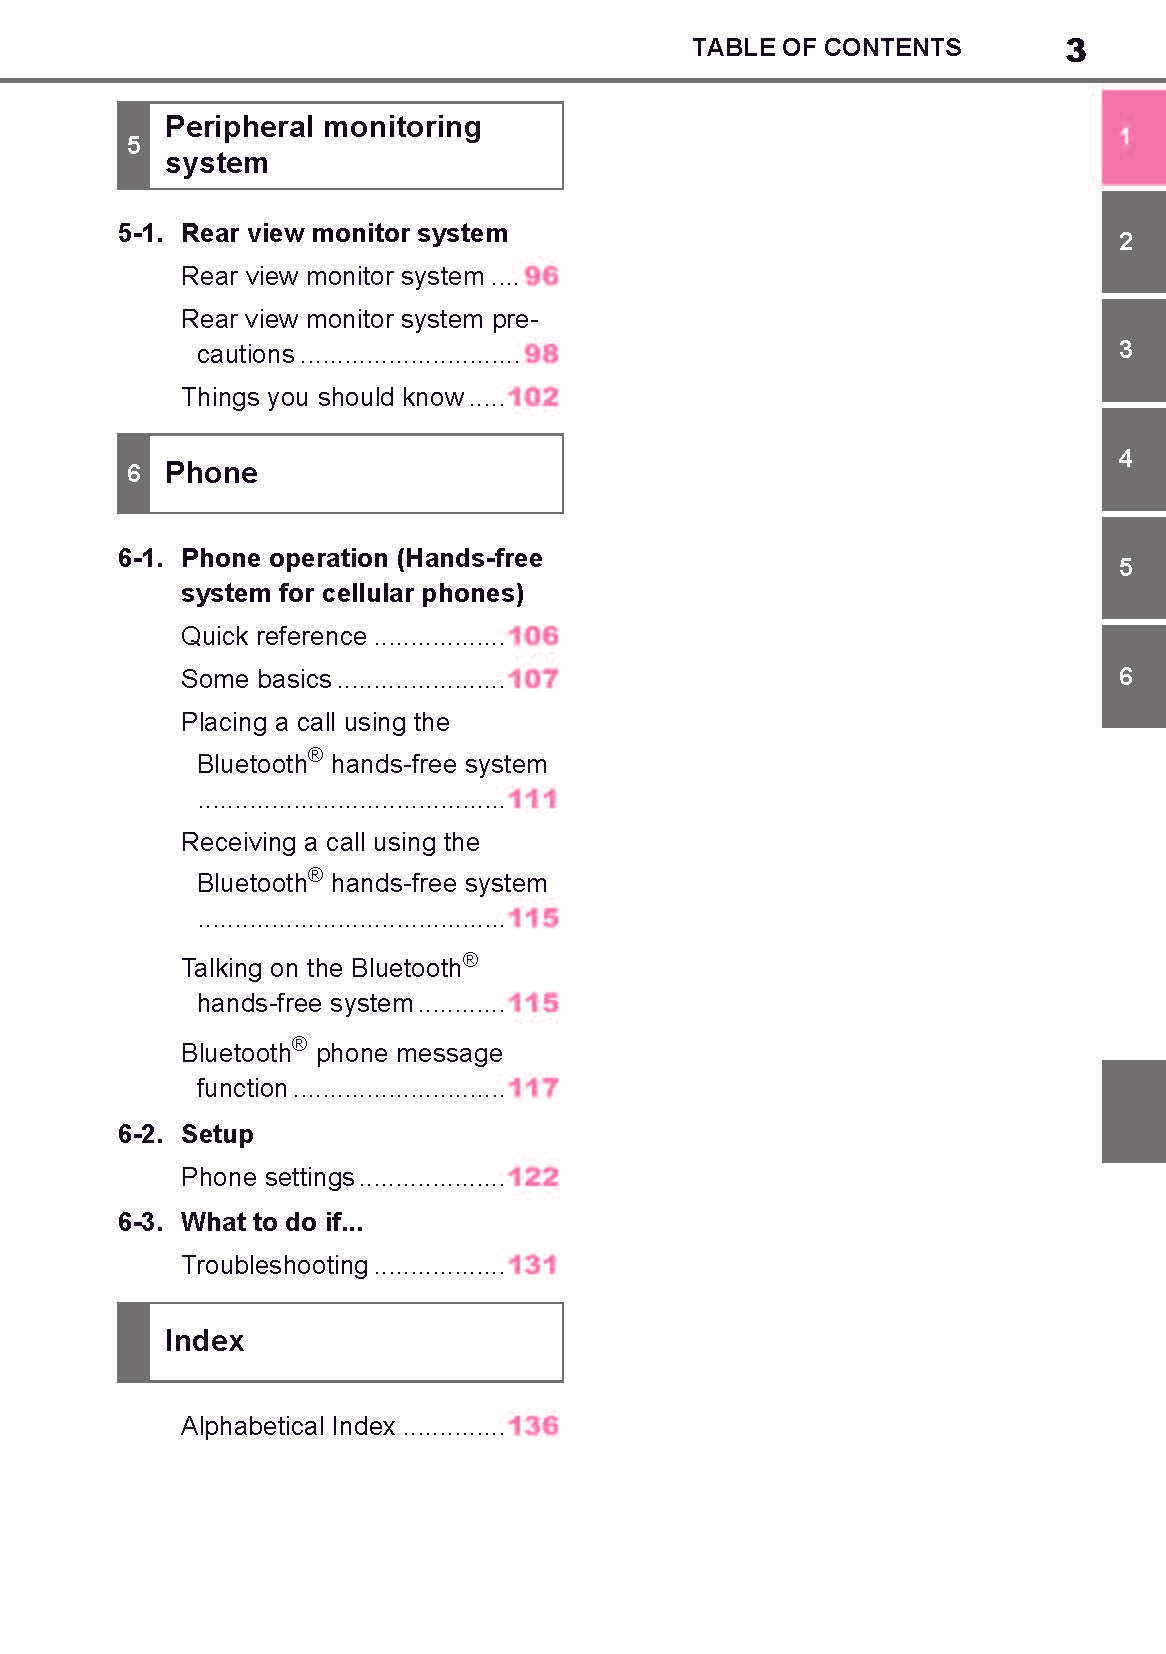1166x1654 pixels.
Task: Open section tab 4
Action: click(x=1133, y=459)
